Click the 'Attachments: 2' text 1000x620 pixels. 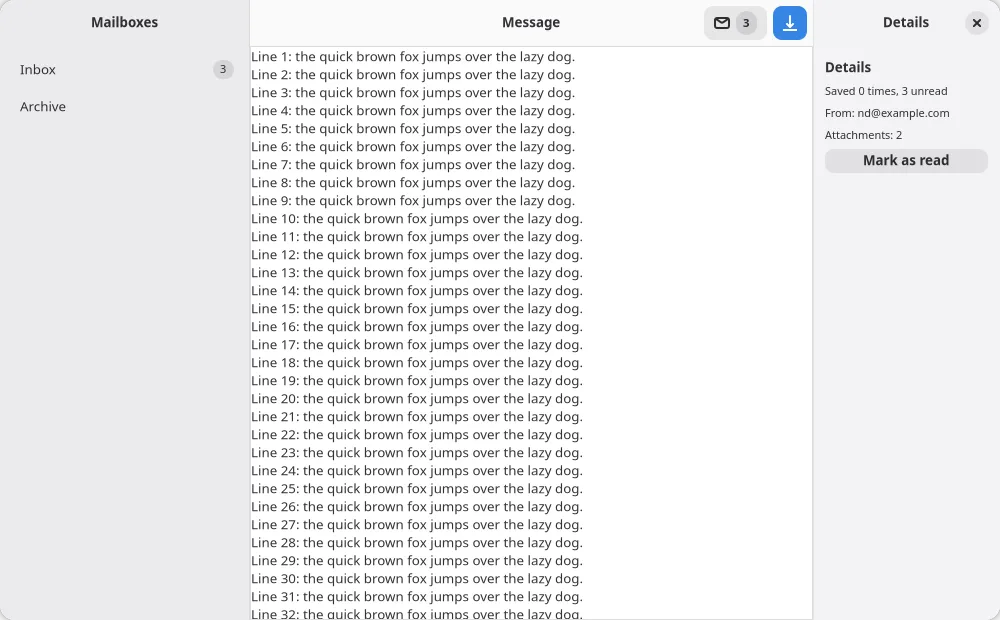coord(863,135)
